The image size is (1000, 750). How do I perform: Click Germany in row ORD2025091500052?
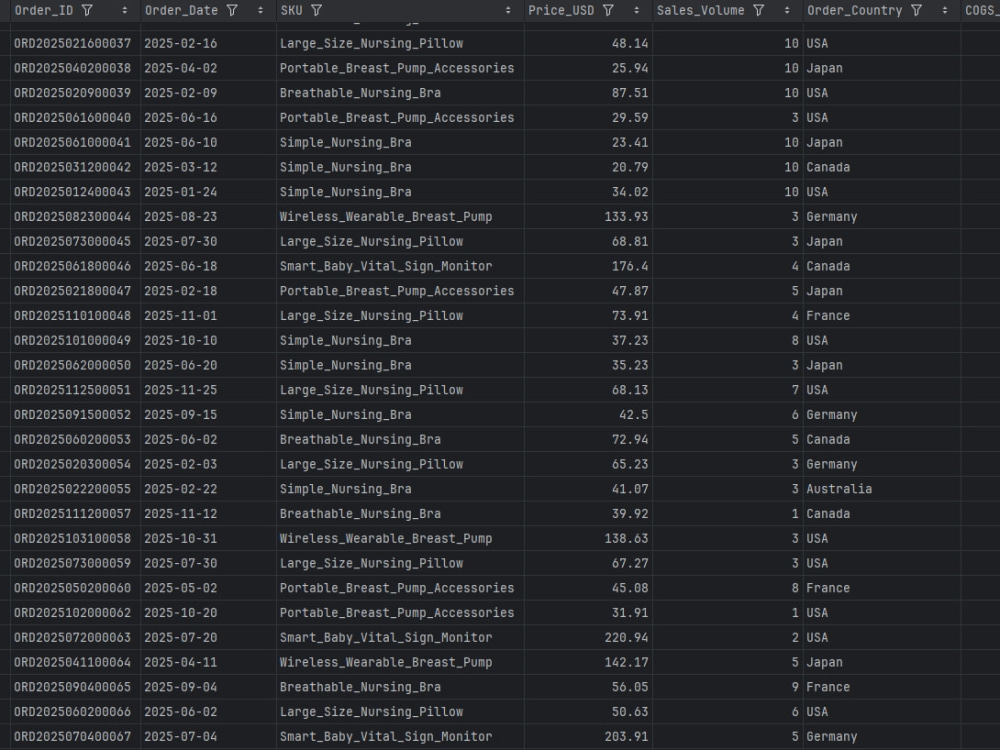coord(832,415)
